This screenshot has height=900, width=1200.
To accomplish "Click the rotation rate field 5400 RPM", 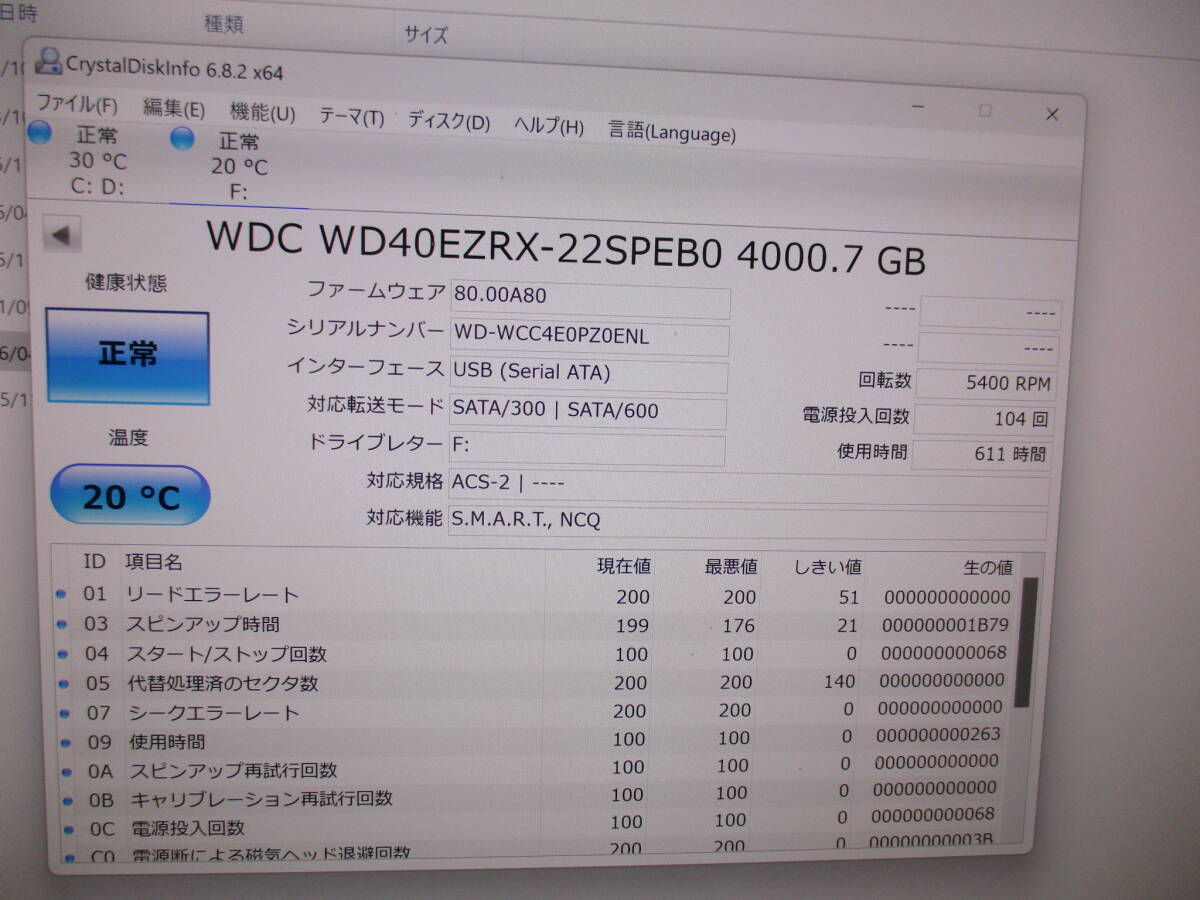I will click(985, 383).
